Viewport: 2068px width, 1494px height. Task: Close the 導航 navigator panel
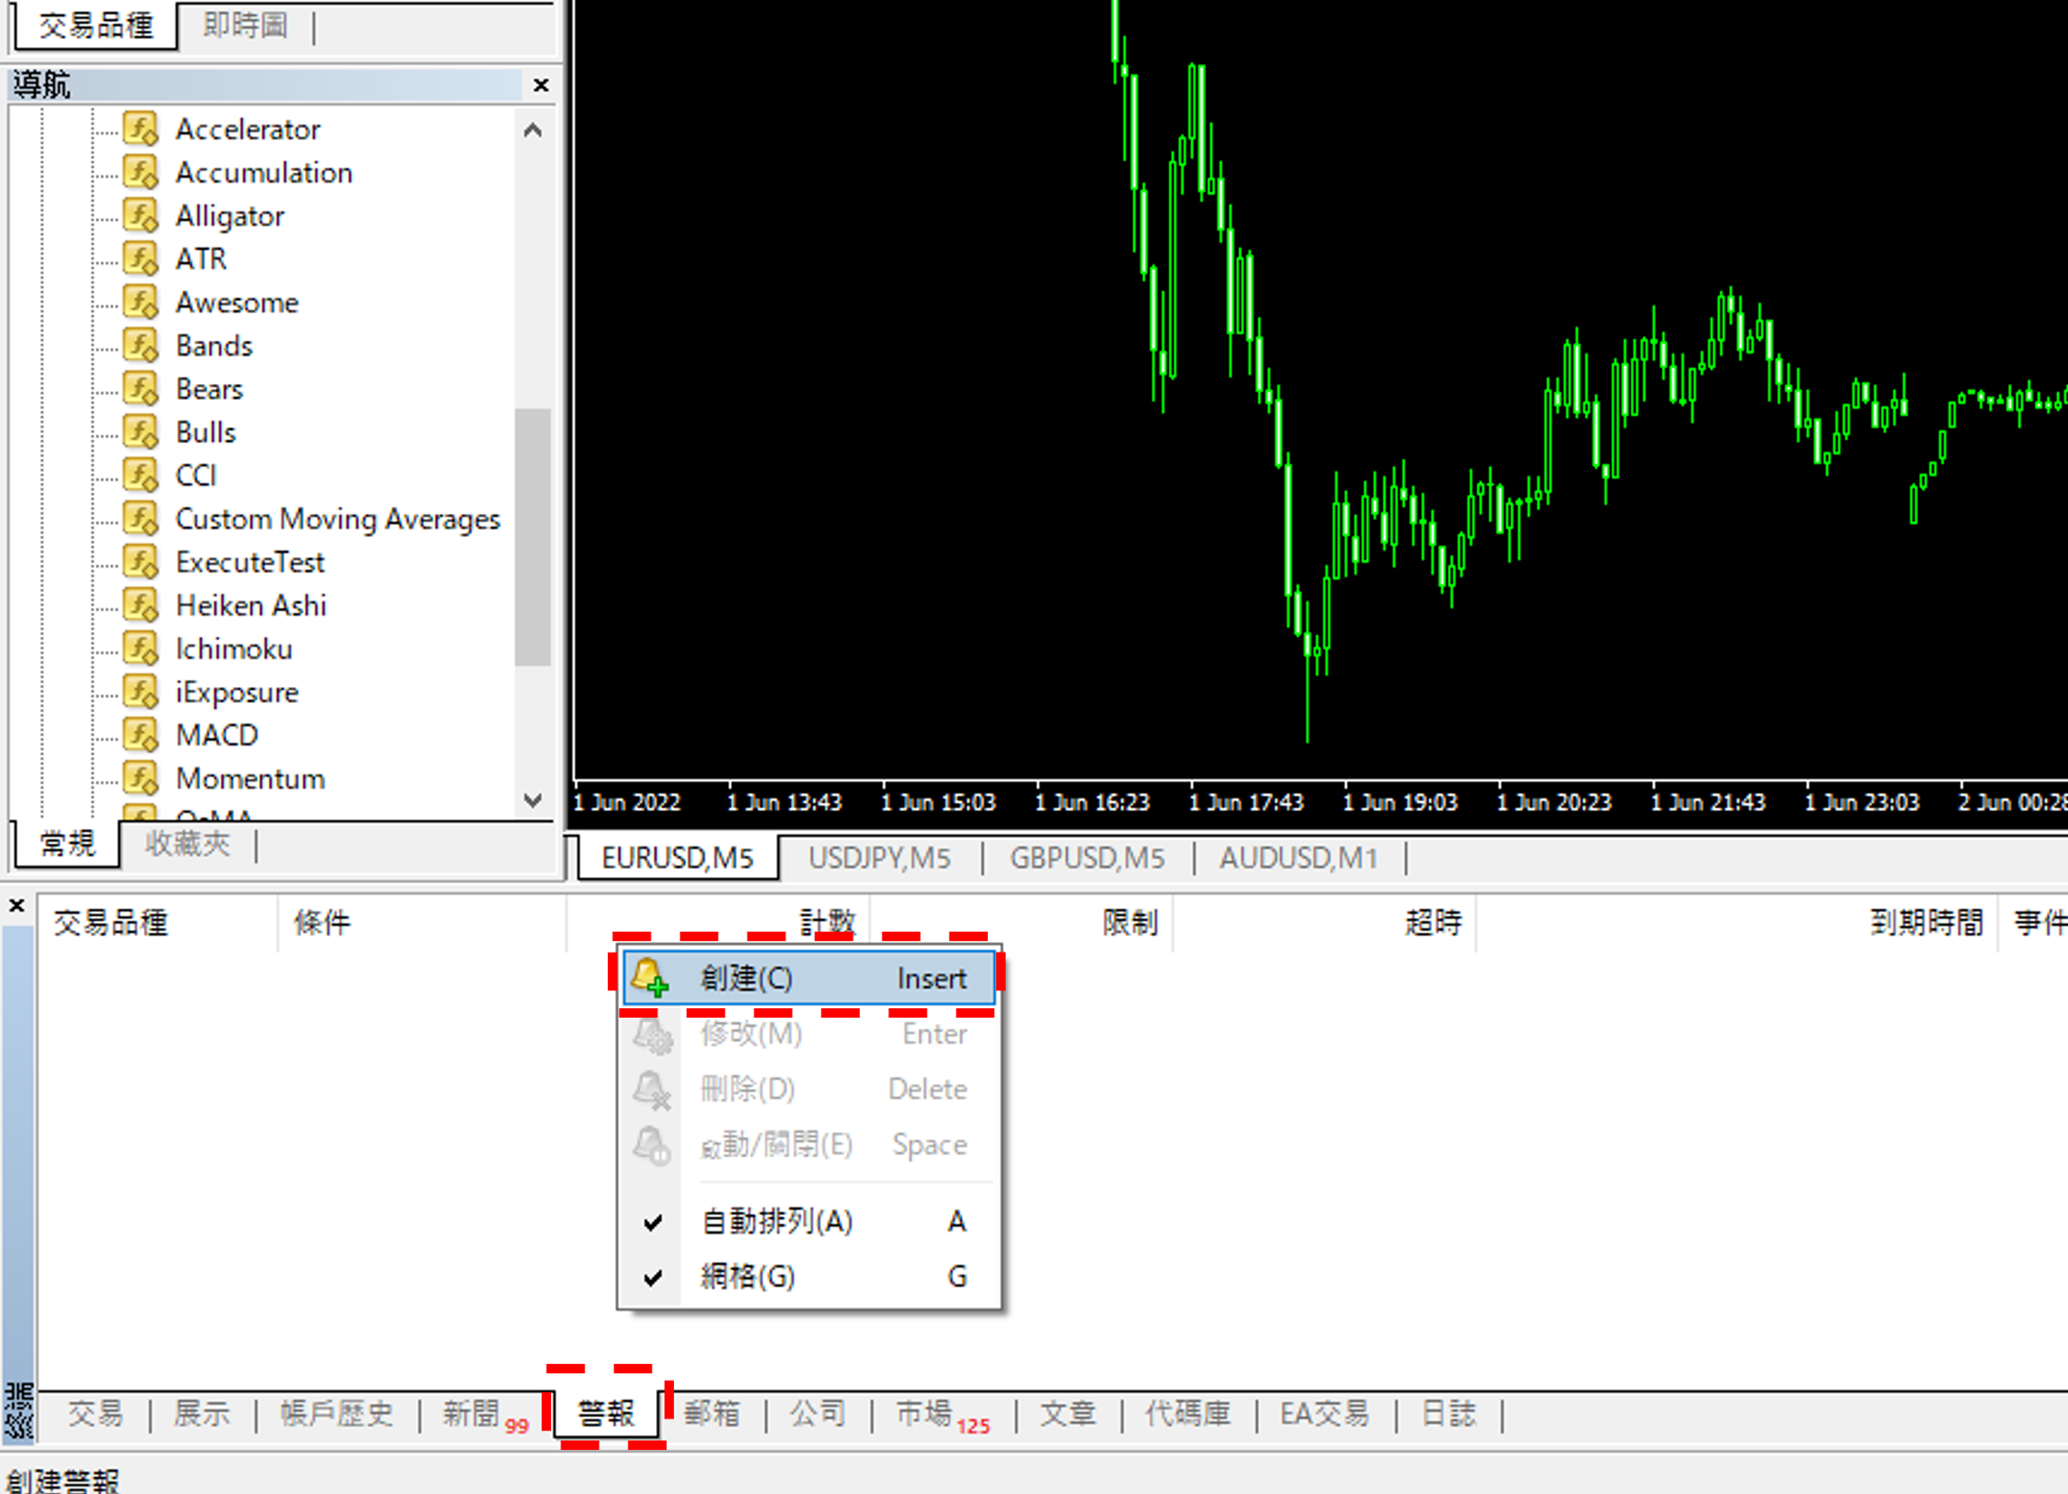(541, 85)
